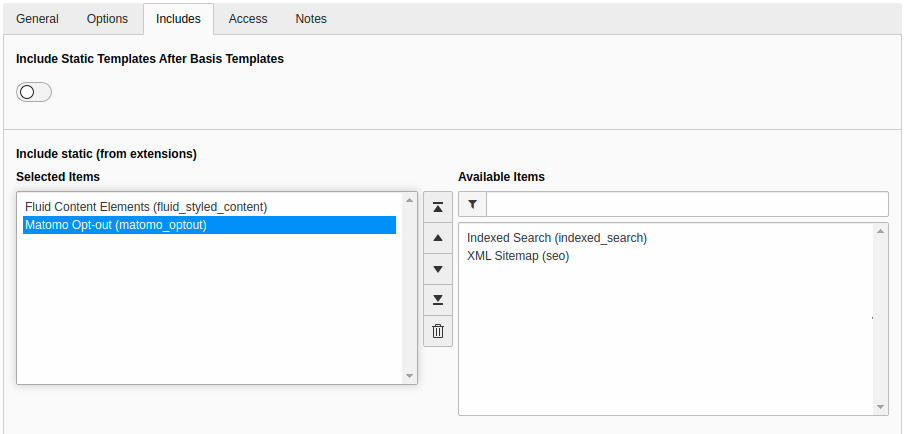The image size is (906, 434).
Task: Click Selected Items list scroll-up arrow
Action: [x=410, y=200]
